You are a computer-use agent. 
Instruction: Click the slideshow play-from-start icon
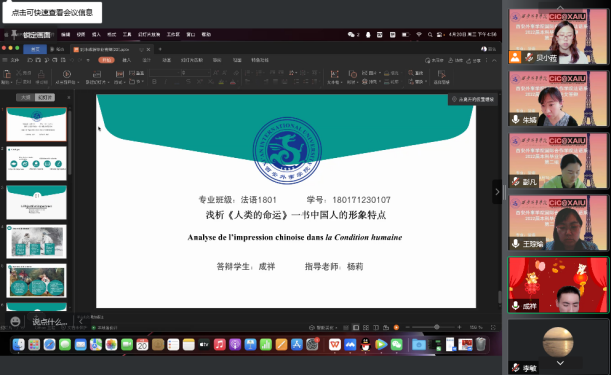[67, 74]
